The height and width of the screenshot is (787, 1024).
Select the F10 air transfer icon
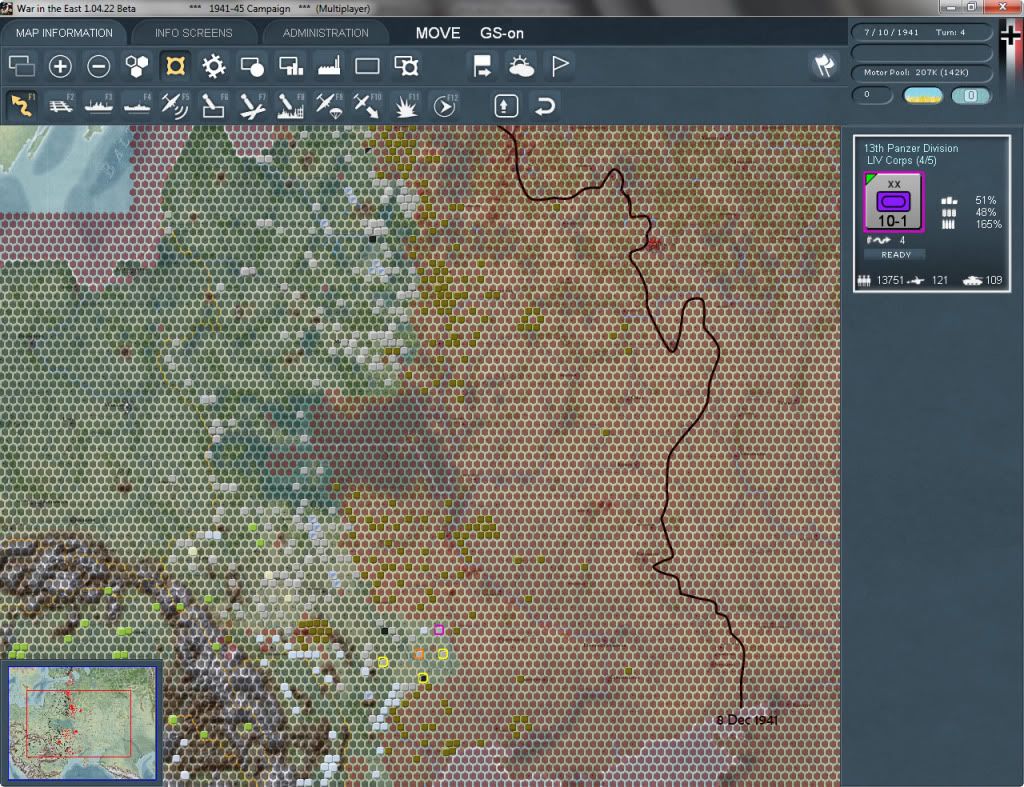tap(367, 106)
